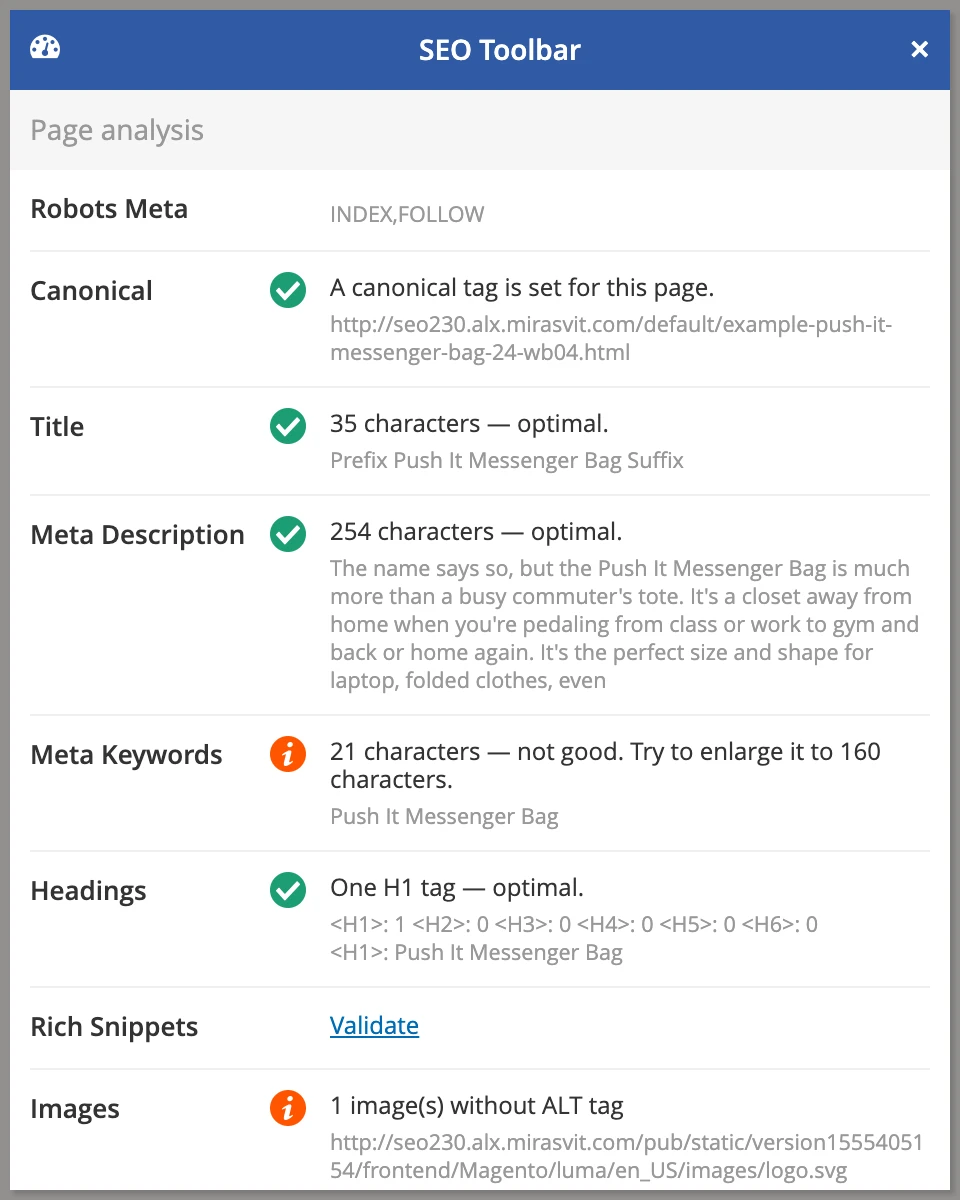Screen dimensions: 960x1200
Task: Click the SEO Toolbar title text
Action: click(500, 49)
